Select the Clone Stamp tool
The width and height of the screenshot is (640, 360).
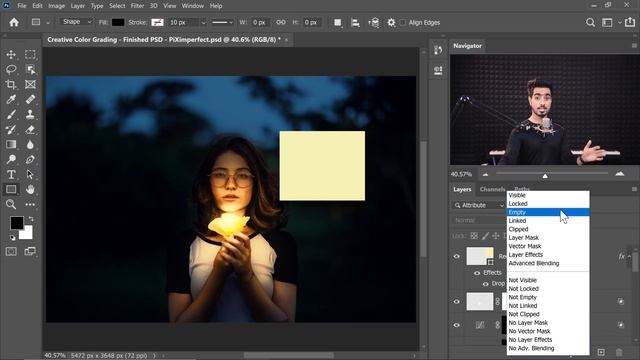tap(30, 114)
